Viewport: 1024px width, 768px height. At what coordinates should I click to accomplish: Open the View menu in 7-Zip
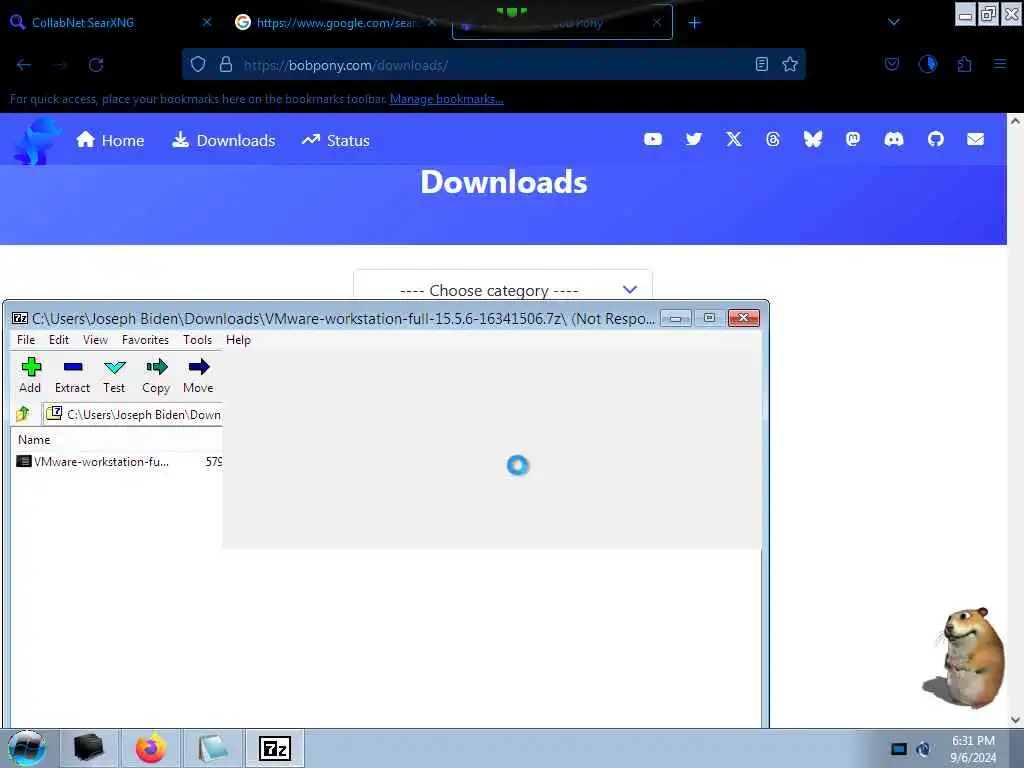pos(95,340)
